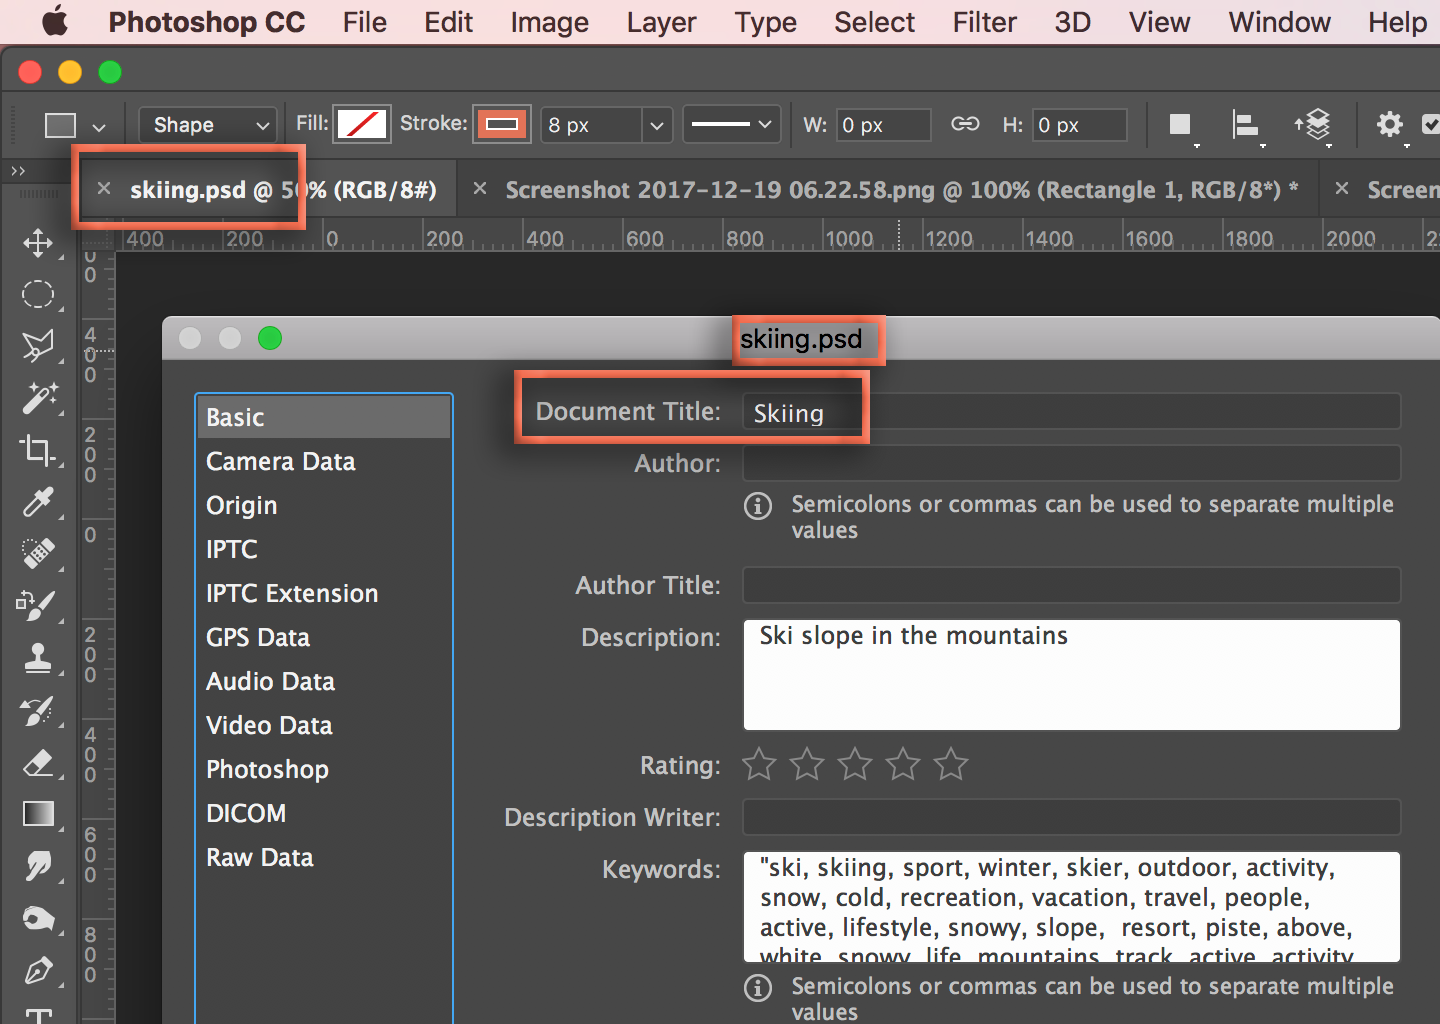The height and width of the screenshot is (1024, 1440).
Task: Select the Crop tool
Action: point(38,450)
